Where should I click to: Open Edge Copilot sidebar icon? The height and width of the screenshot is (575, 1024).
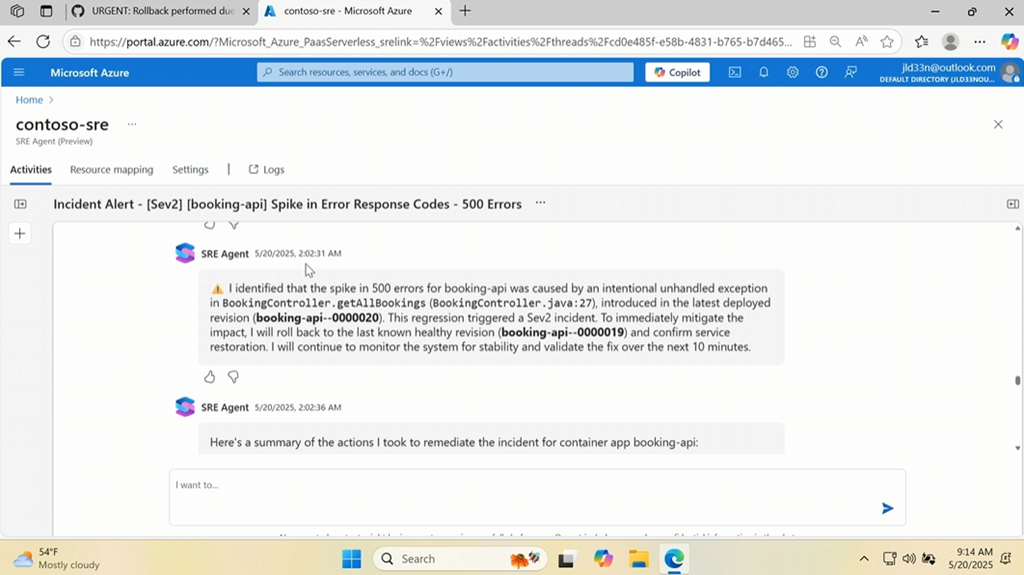[1009, 42]
